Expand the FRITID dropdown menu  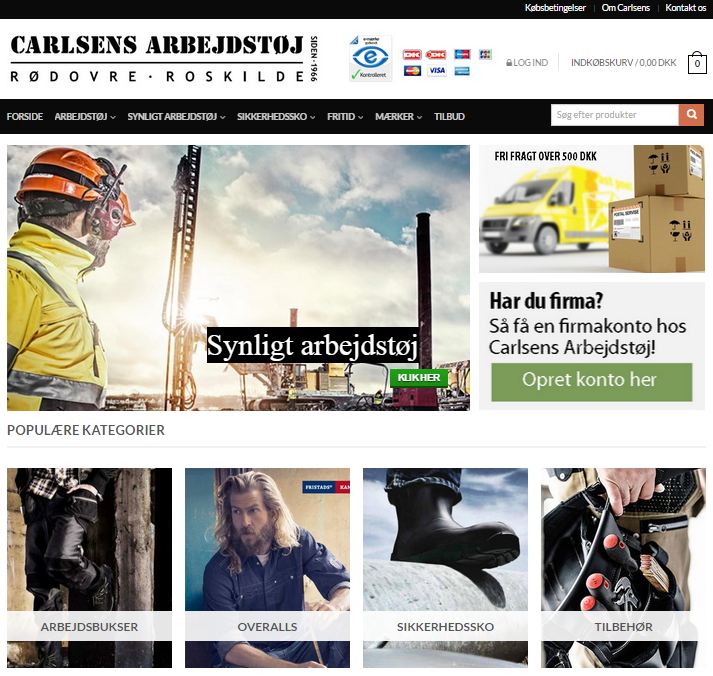345,116
